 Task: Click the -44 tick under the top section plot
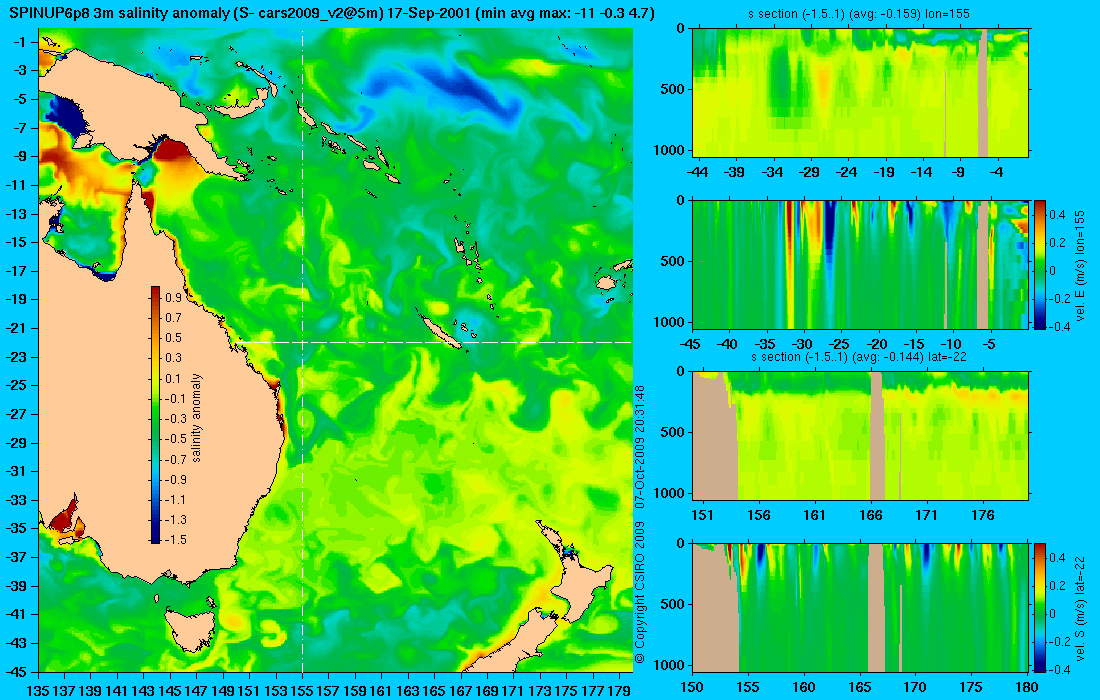click(697, 172)
